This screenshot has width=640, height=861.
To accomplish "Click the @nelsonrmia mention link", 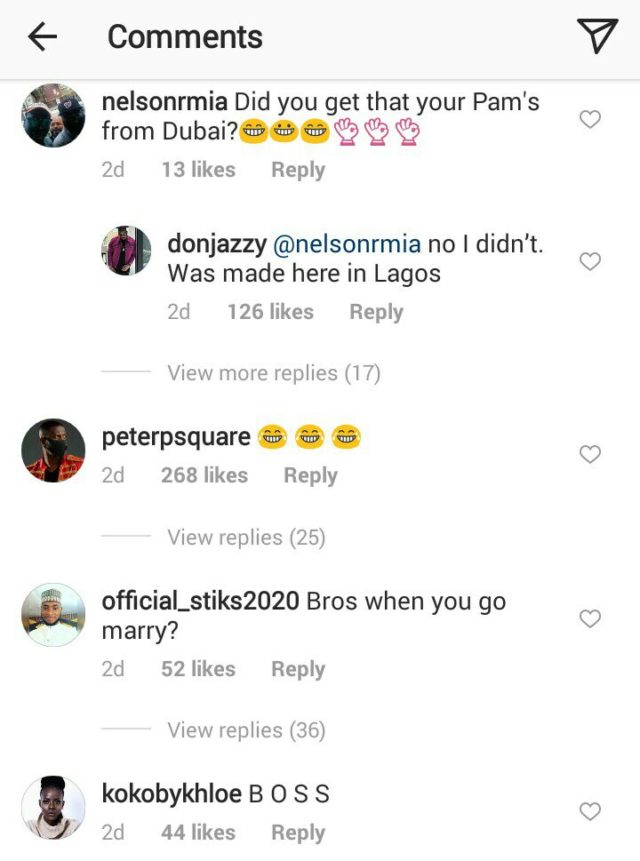I will click(347, 245).
